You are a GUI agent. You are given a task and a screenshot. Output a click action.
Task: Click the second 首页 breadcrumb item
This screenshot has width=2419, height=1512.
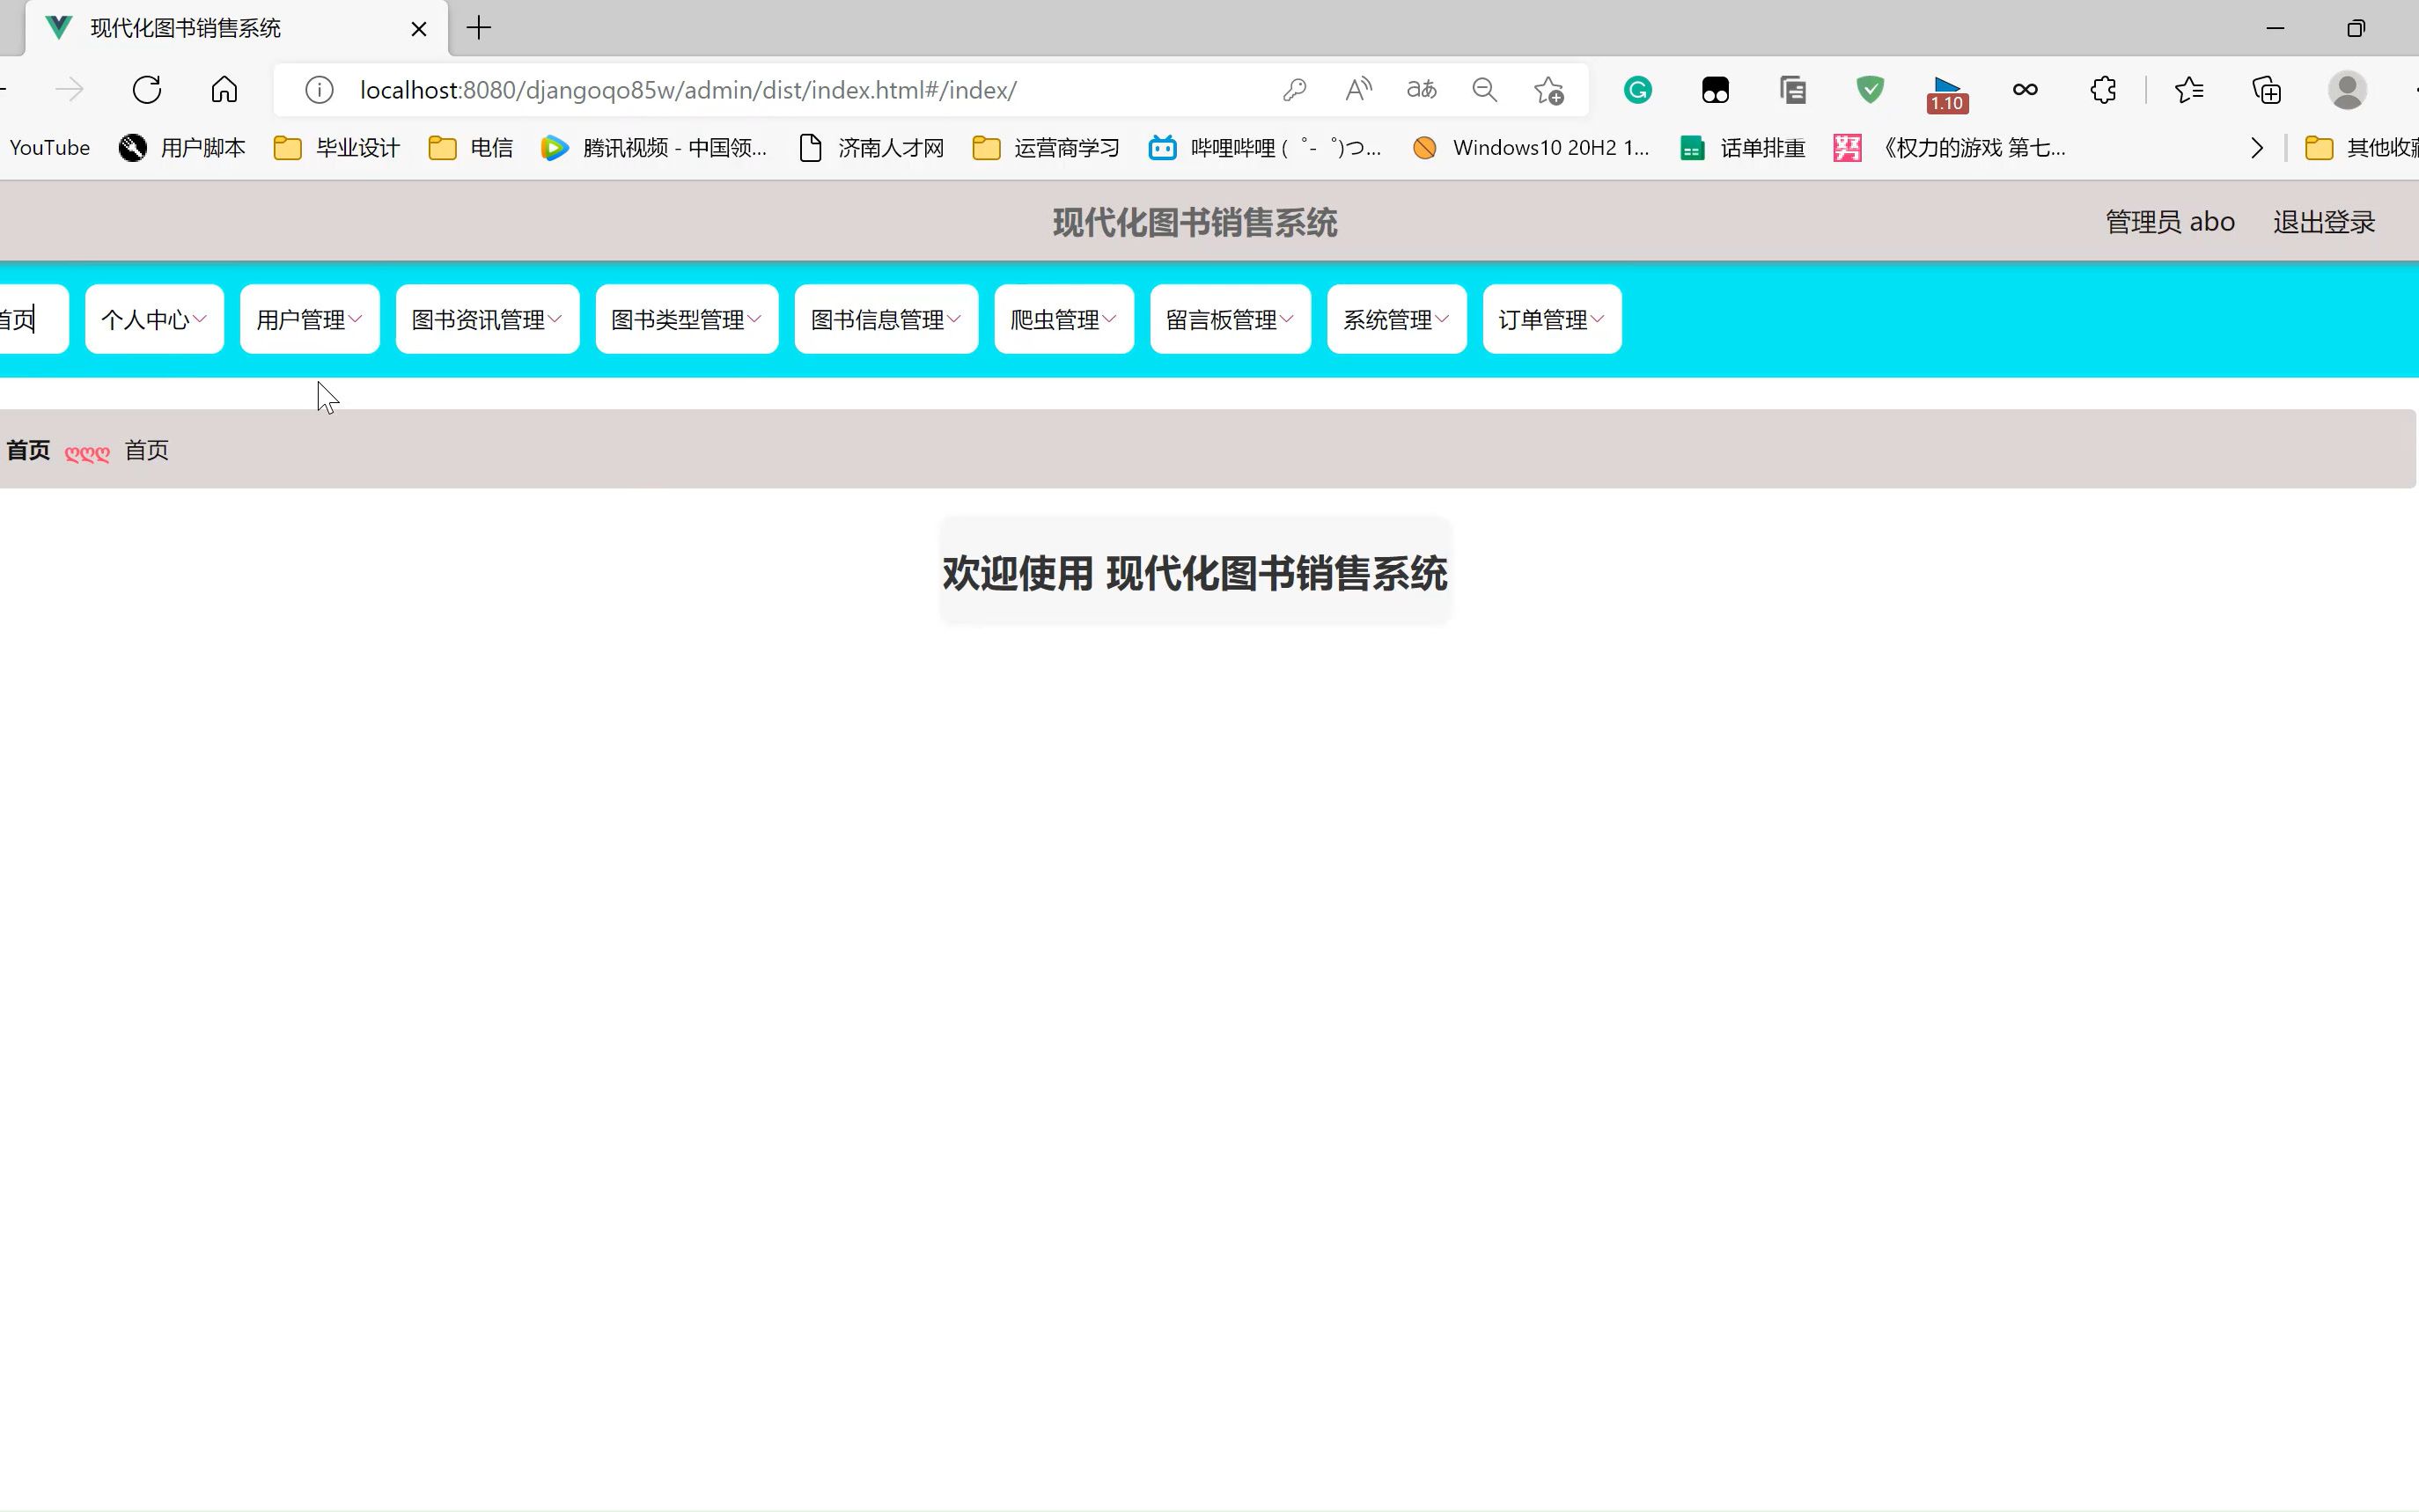tap(146, 450)
